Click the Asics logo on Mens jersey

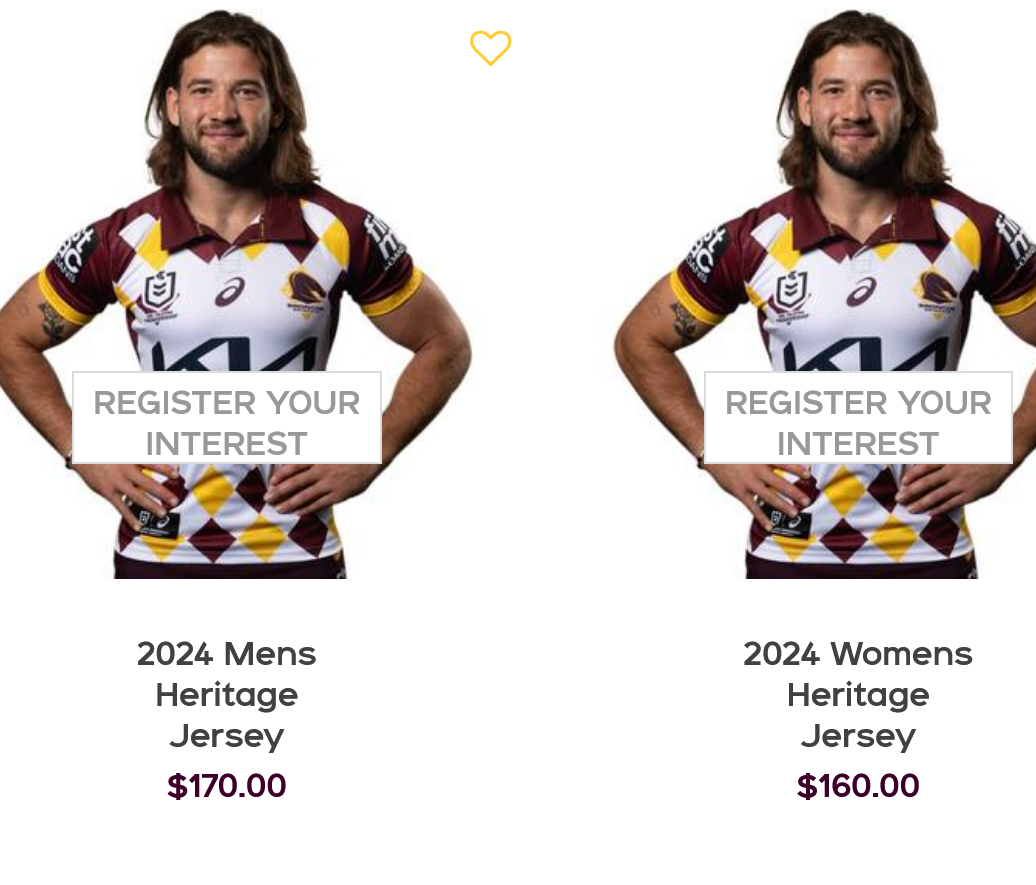(x=230, y=292)
